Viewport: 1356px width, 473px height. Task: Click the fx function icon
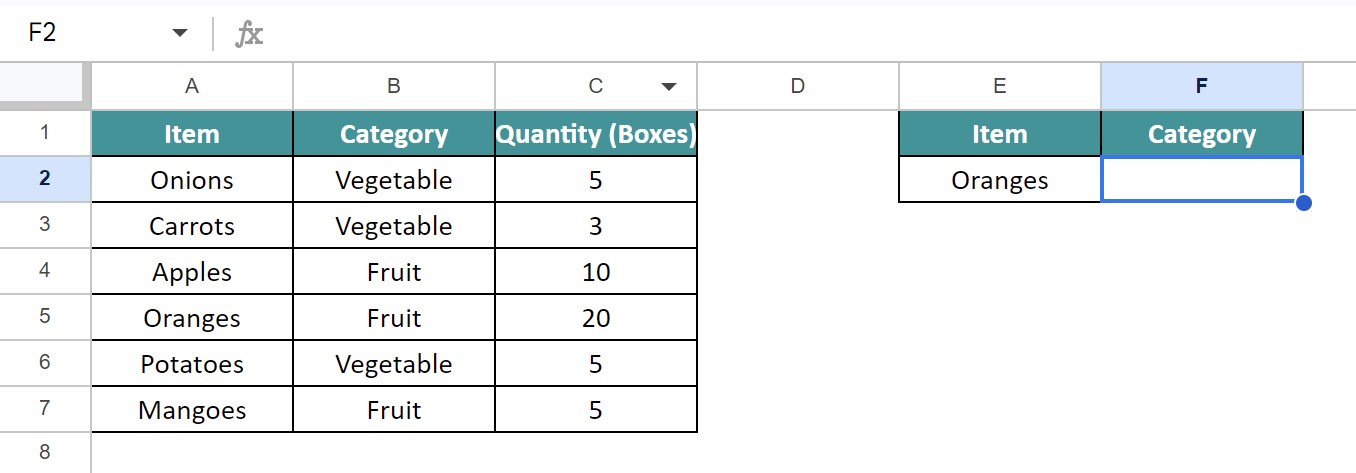249,35
